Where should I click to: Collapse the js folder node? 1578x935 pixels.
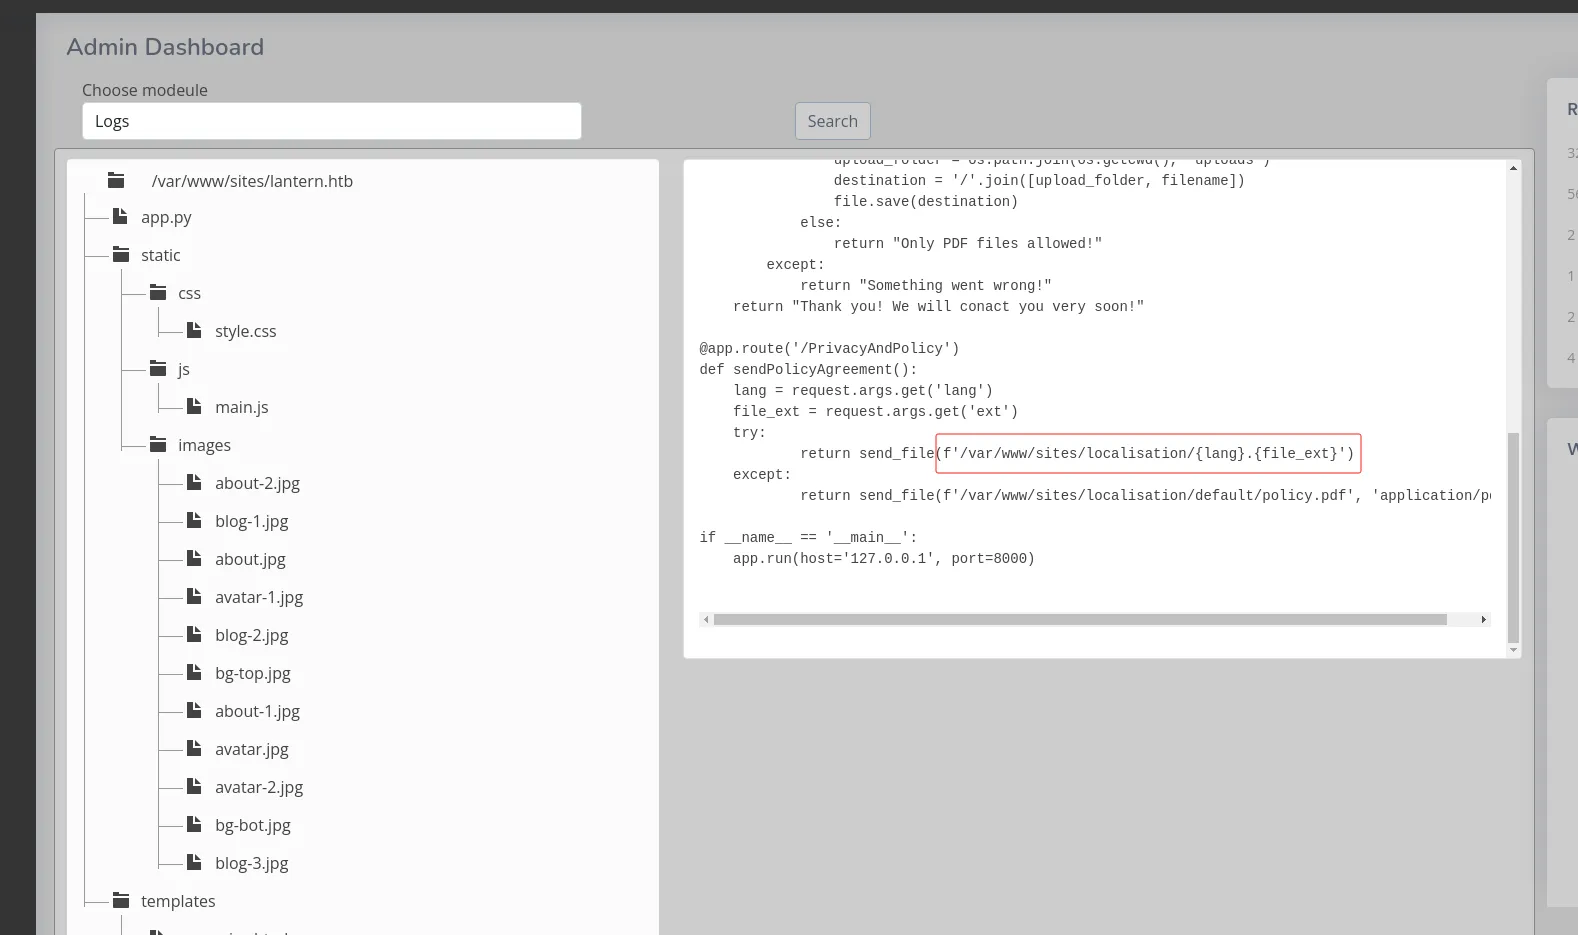pos(184,369)
